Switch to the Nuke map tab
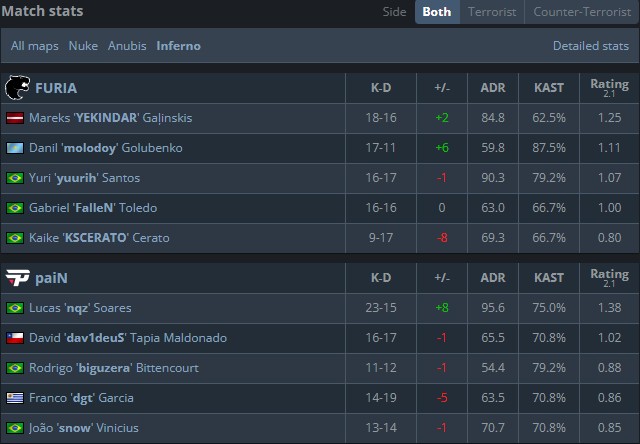 [83, 46]
